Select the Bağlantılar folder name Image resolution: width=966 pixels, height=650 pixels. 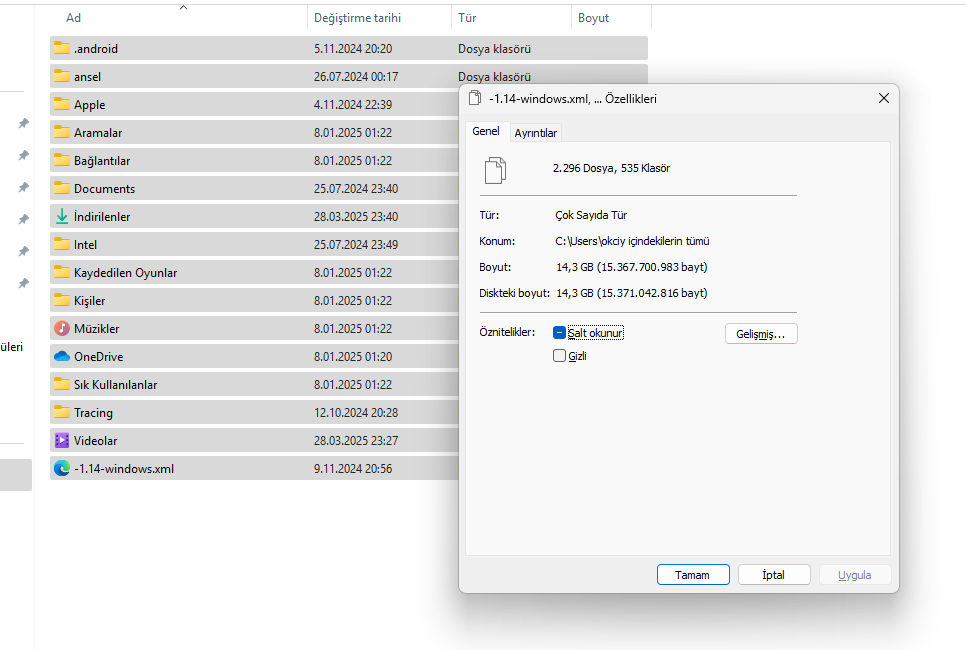coord(102,161)
